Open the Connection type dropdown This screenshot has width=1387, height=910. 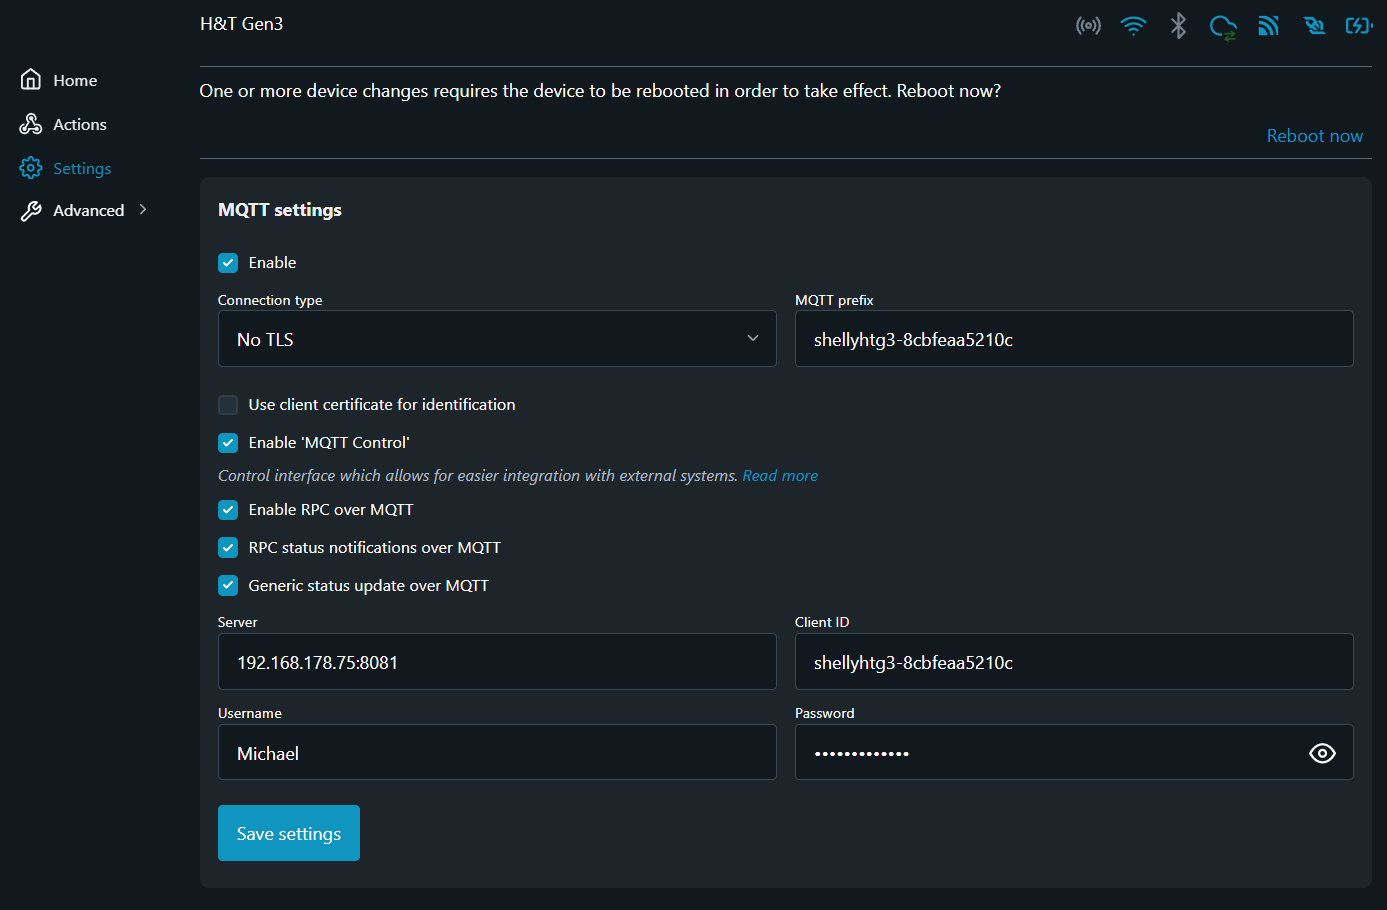pyautogui.click(x=497, y=339)
